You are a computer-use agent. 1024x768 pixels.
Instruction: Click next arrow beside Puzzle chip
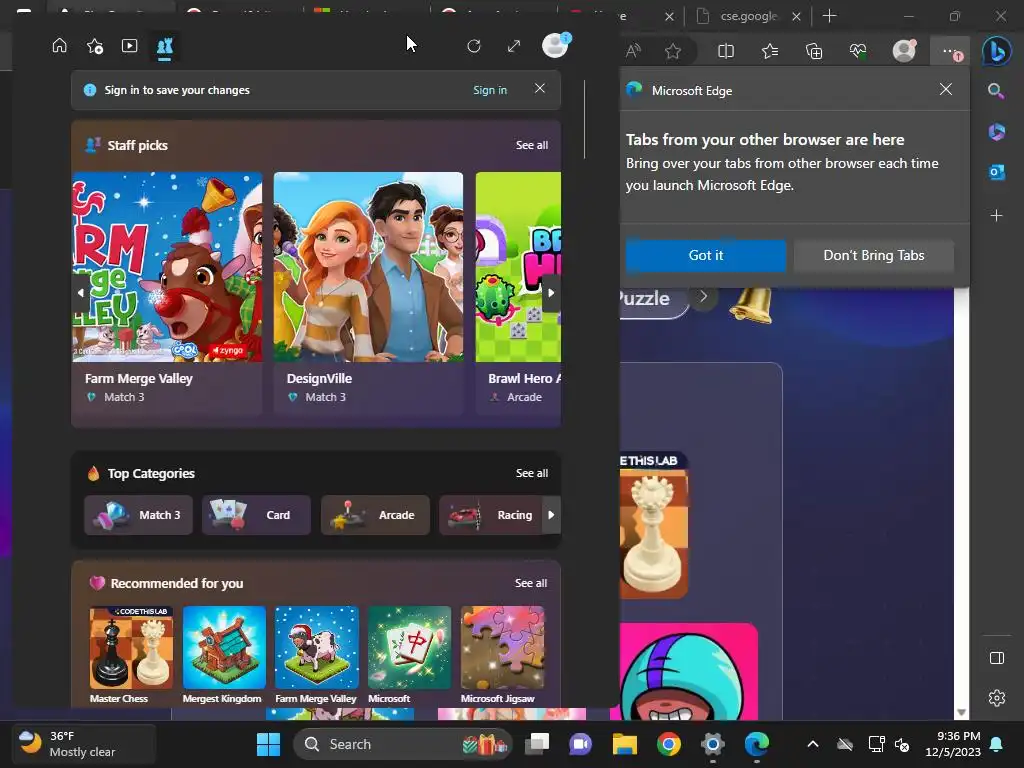(703, 296)
